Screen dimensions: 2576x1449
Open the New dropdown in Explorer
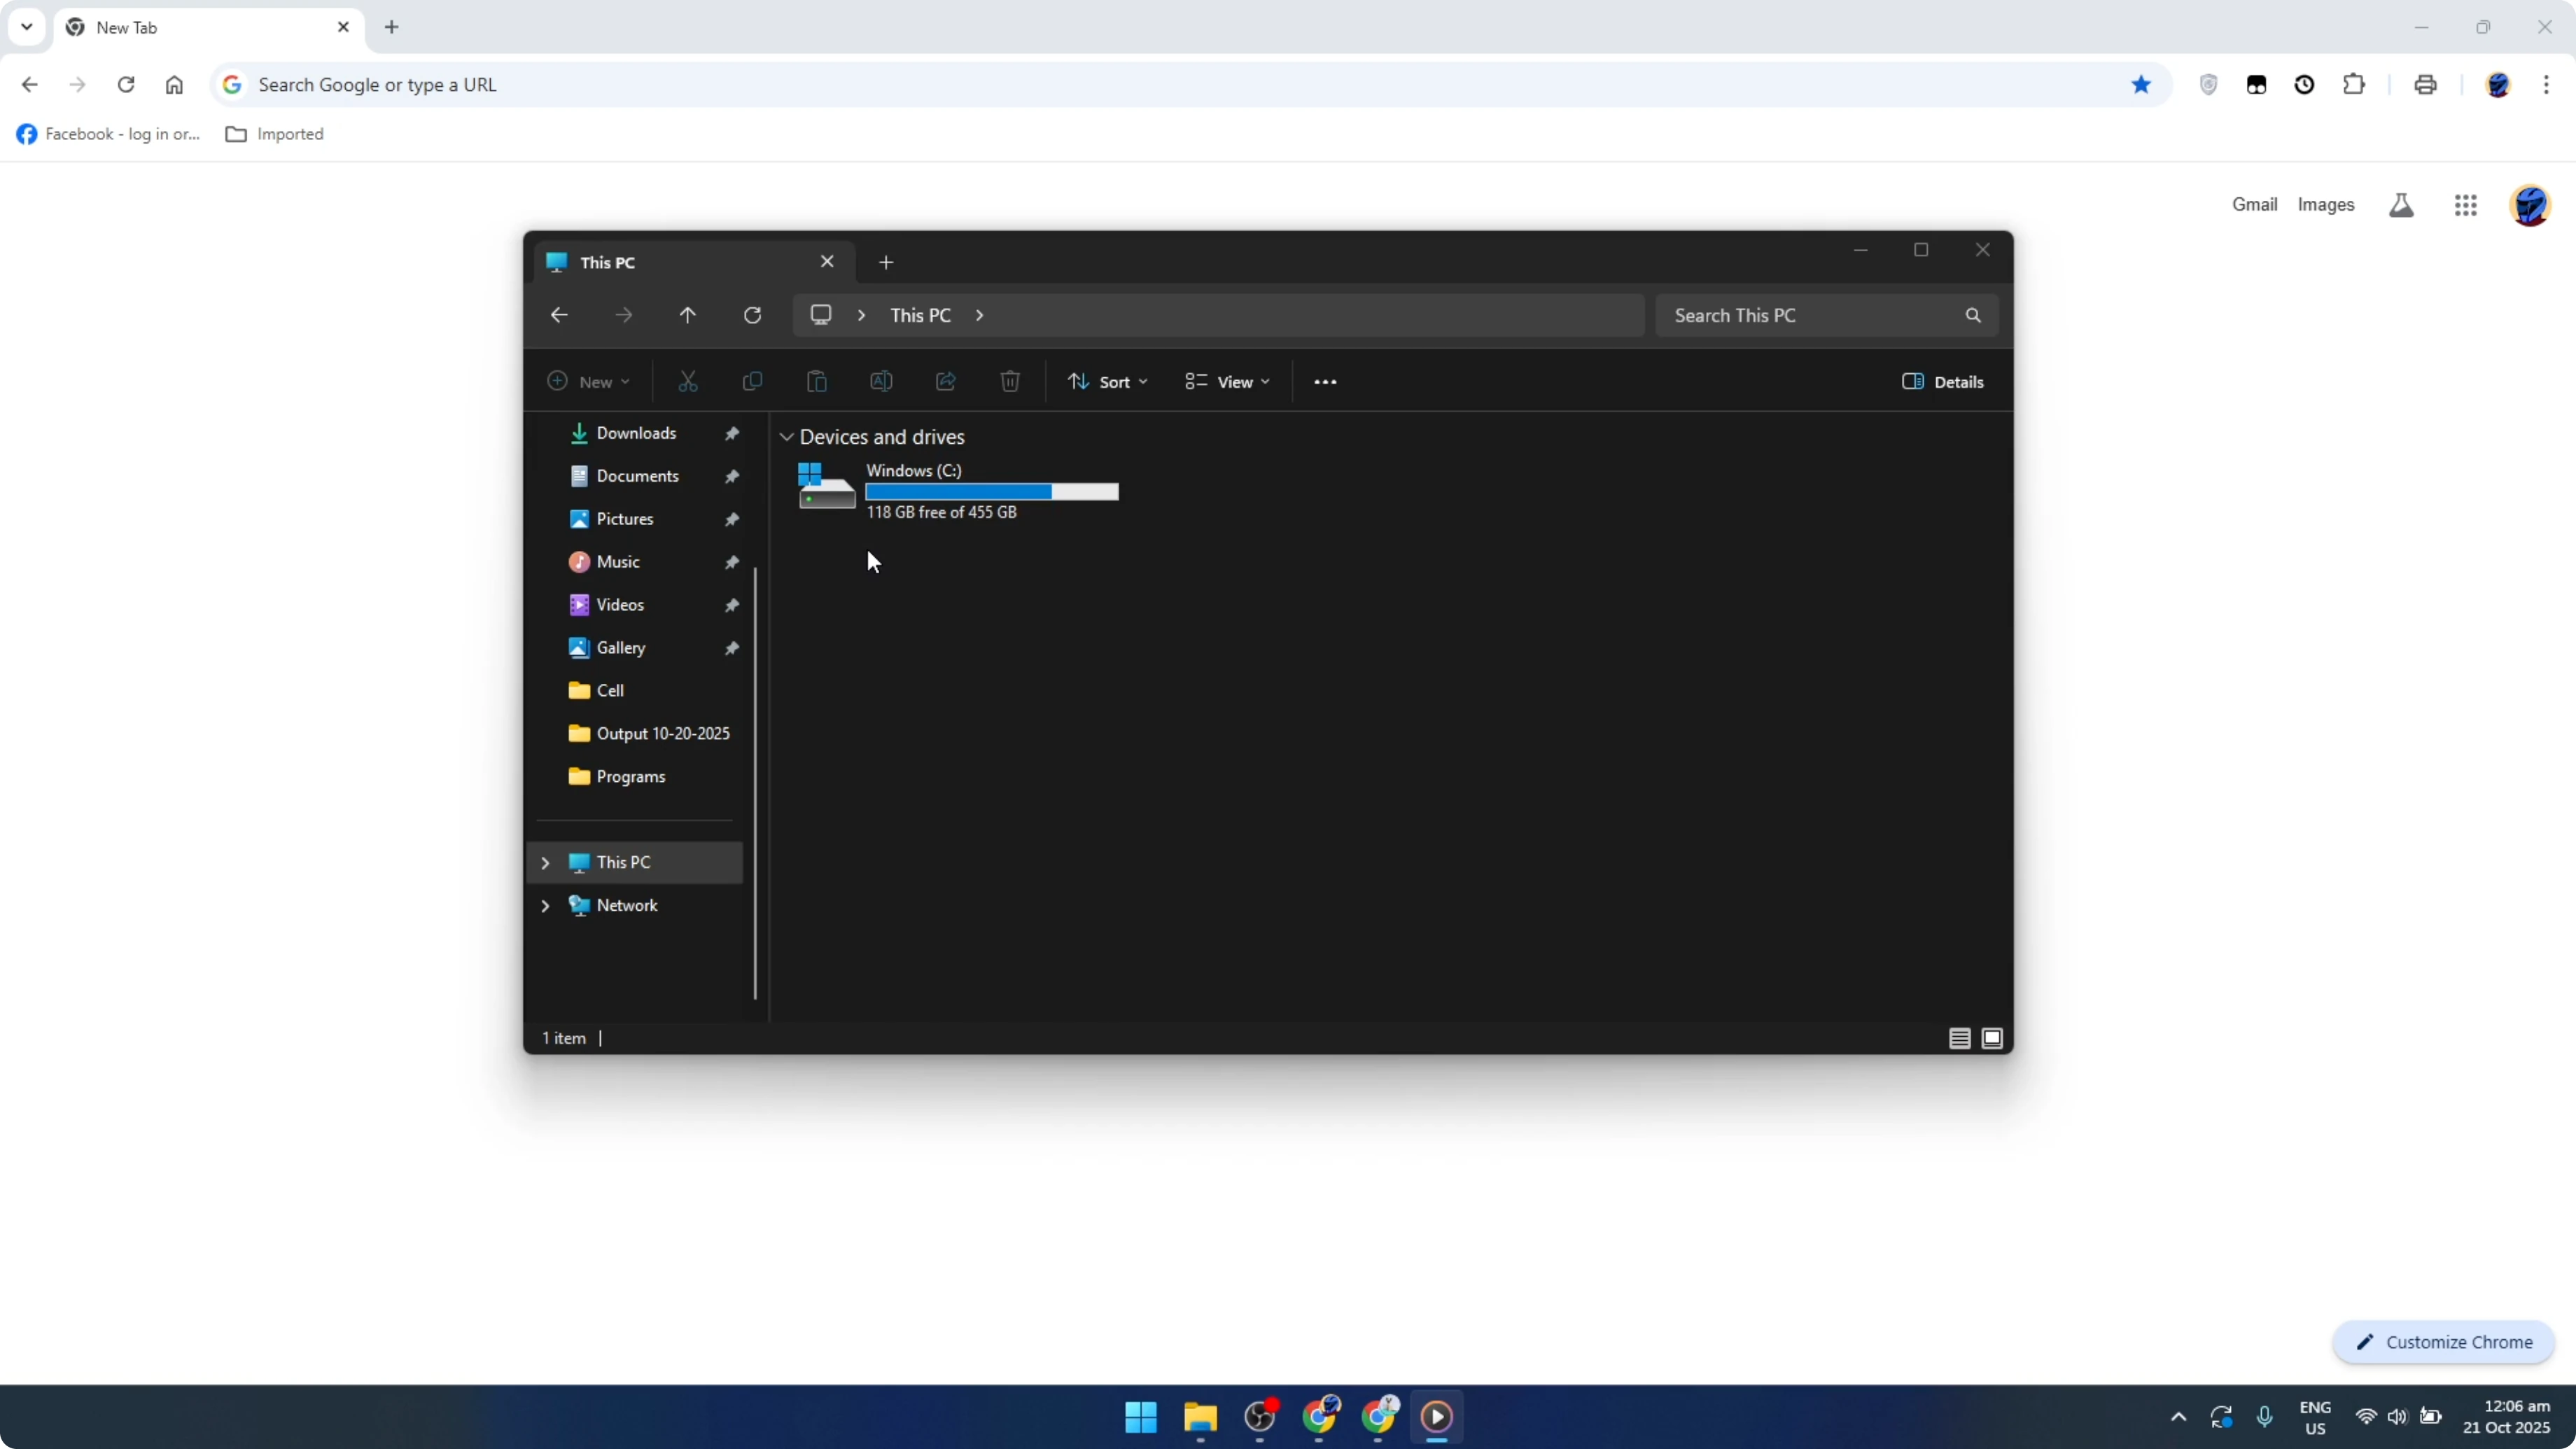click(x=589, y=382)
